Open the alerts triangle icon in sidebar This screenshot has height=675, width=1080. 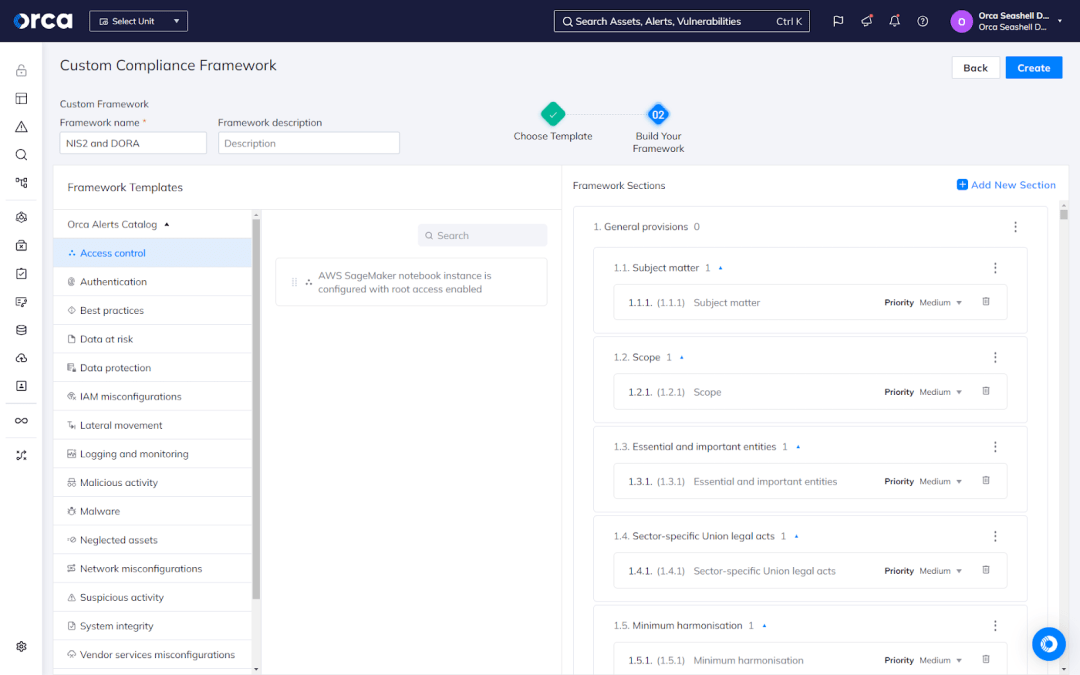[x=21, y=127]
